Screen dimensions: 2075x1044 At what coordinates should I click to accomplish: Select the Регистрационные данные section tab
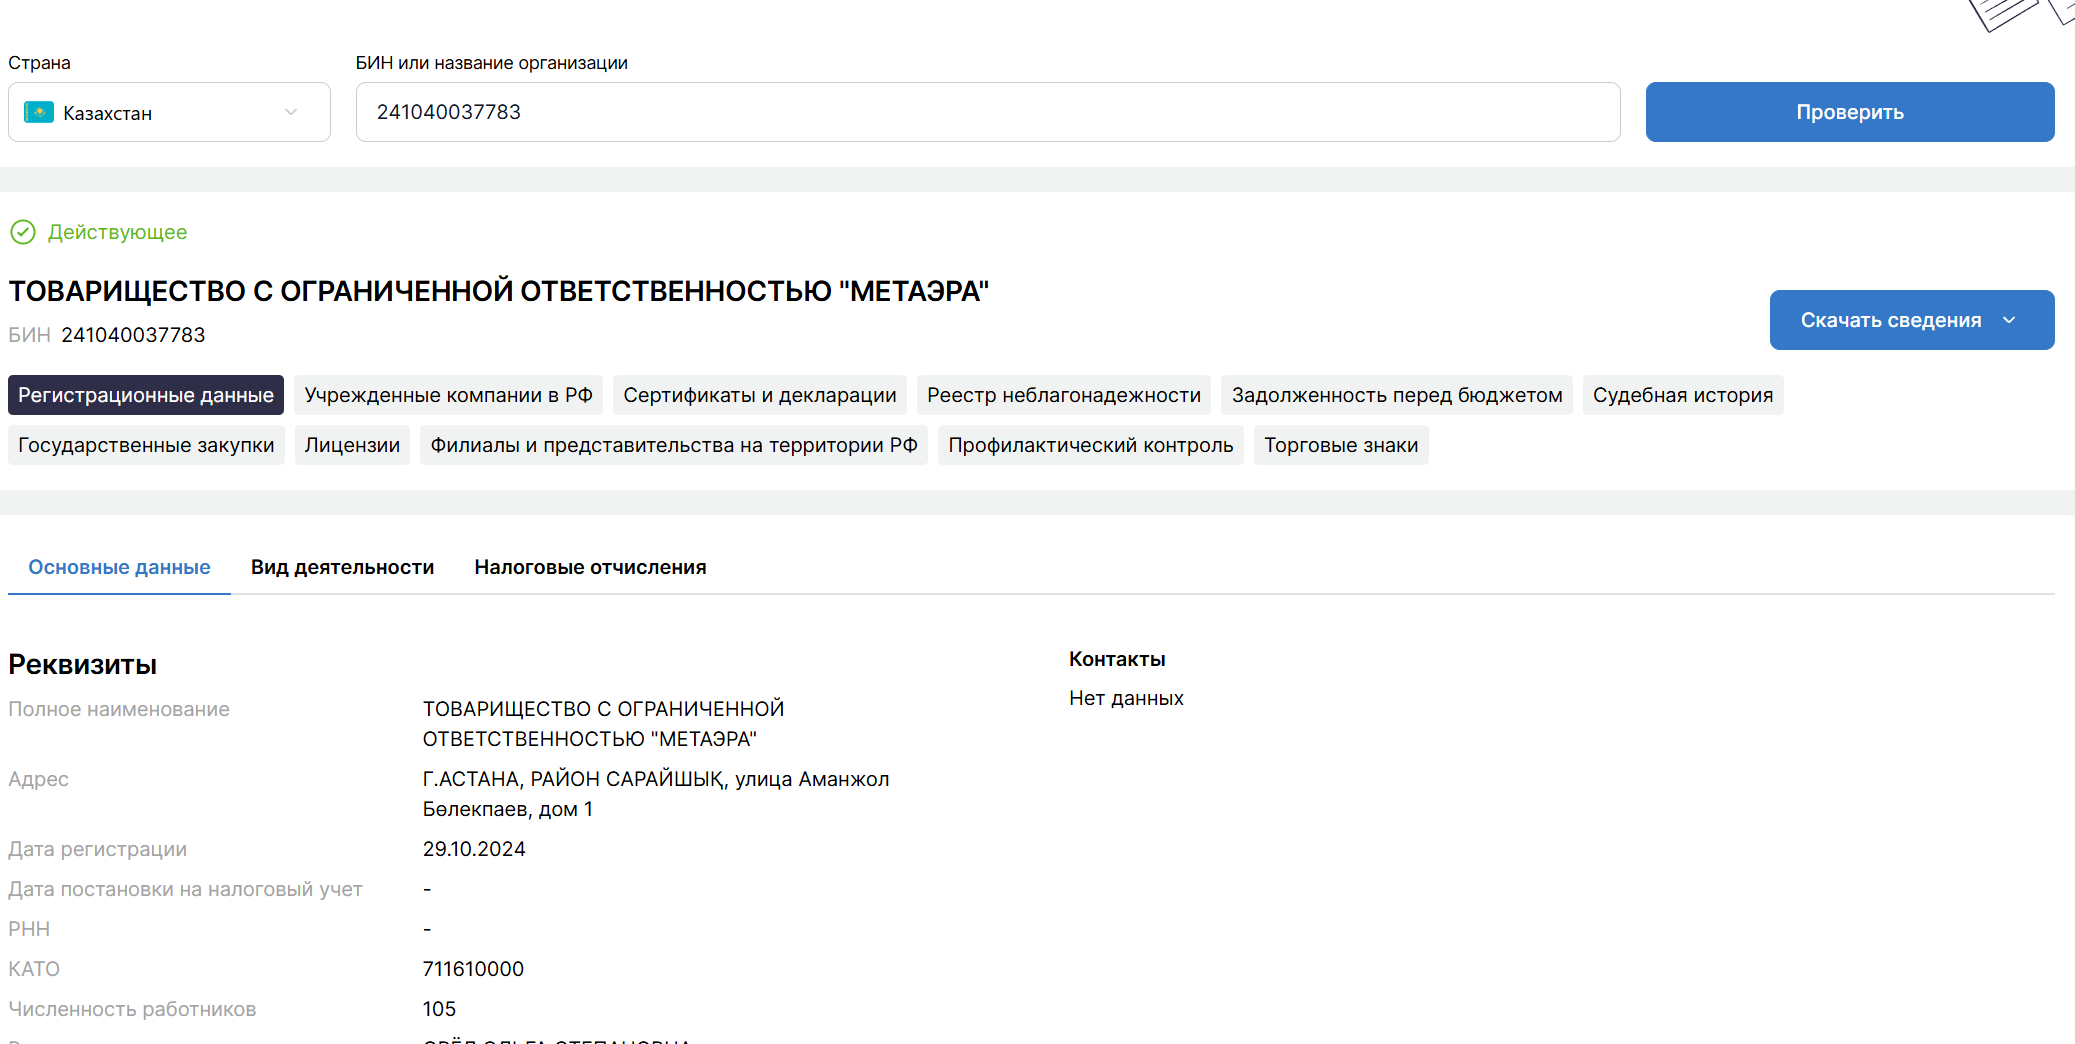(146, 395)
